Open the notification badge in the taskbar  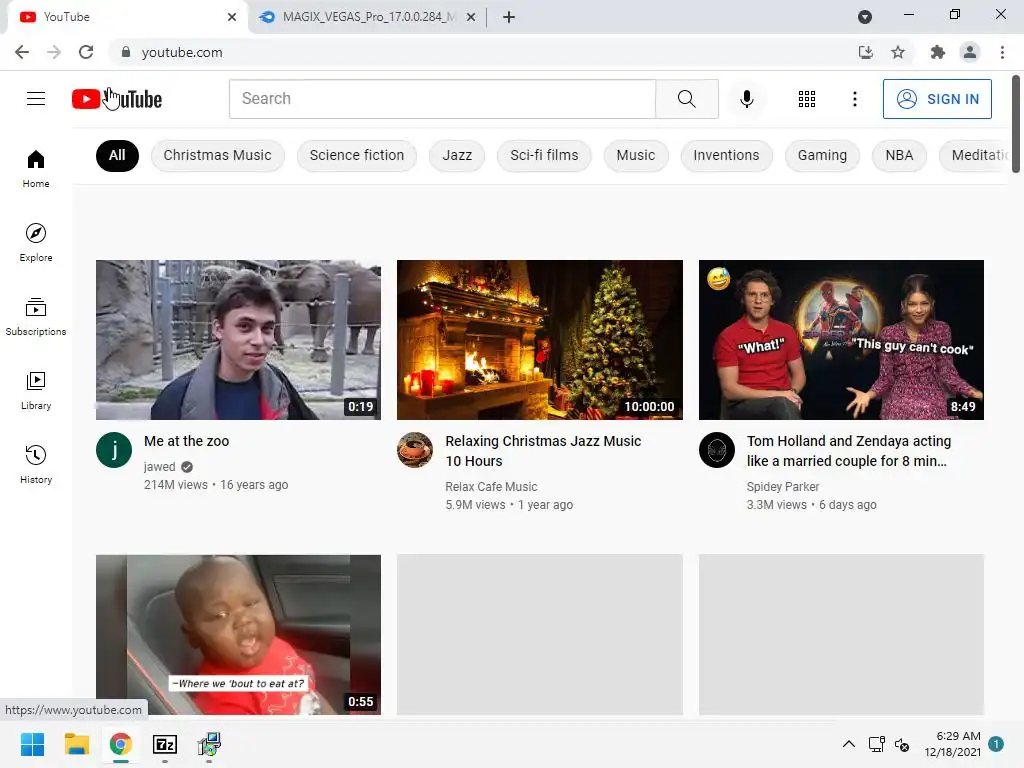point(995,744)
